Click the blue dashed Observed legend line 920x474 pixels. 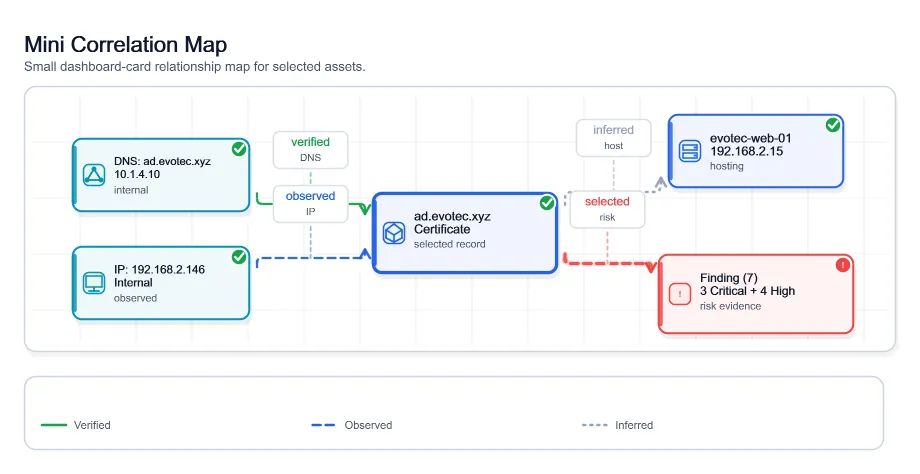(x=323, y=425)
